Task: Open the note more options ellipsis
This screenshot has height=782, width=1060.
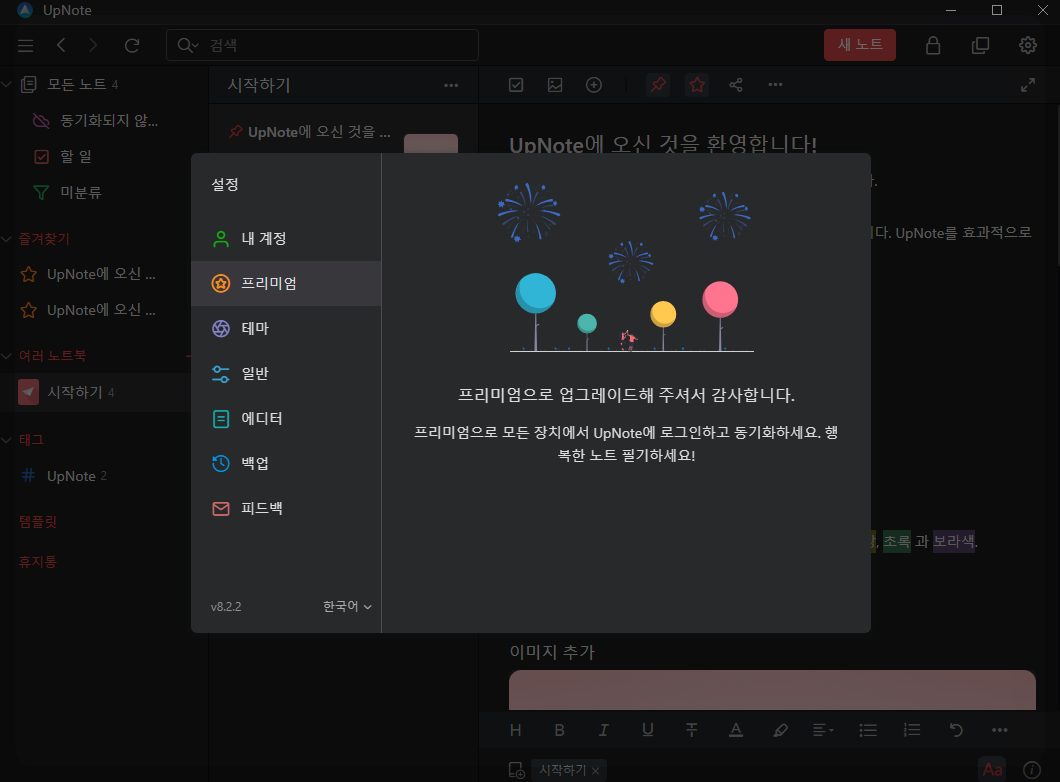Action: pyautogui.click(x=775, y=84)
